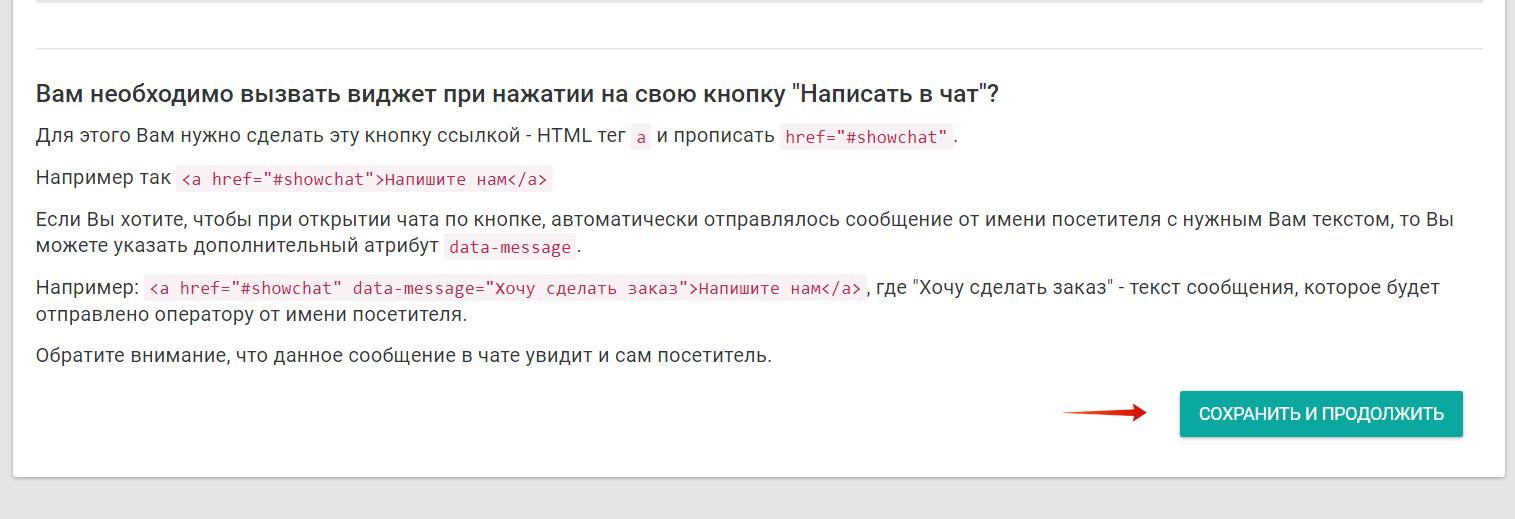Click the text "Например так"
The image size is (1515, 519).
[103, 179]
